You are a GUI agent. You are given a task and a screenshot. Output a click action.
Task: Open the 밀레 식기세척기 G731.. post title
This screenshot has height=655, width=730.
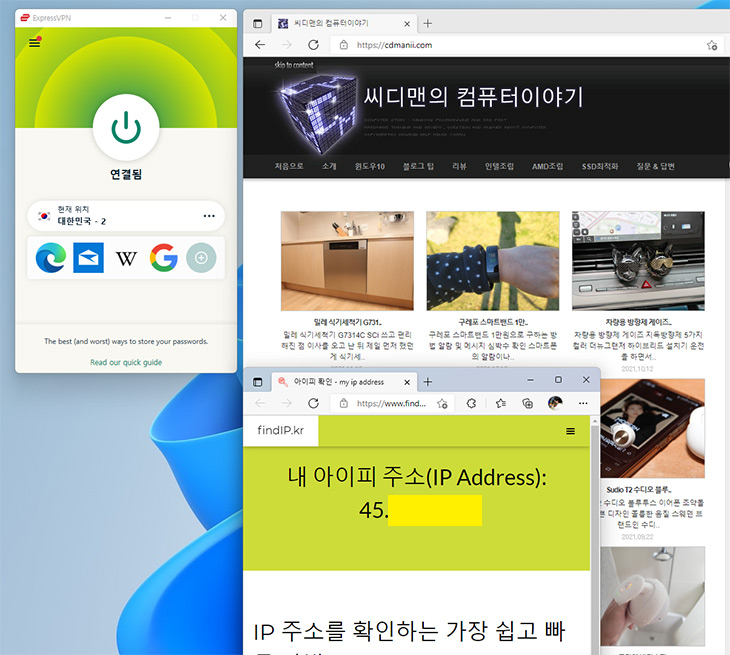(348, 322)
